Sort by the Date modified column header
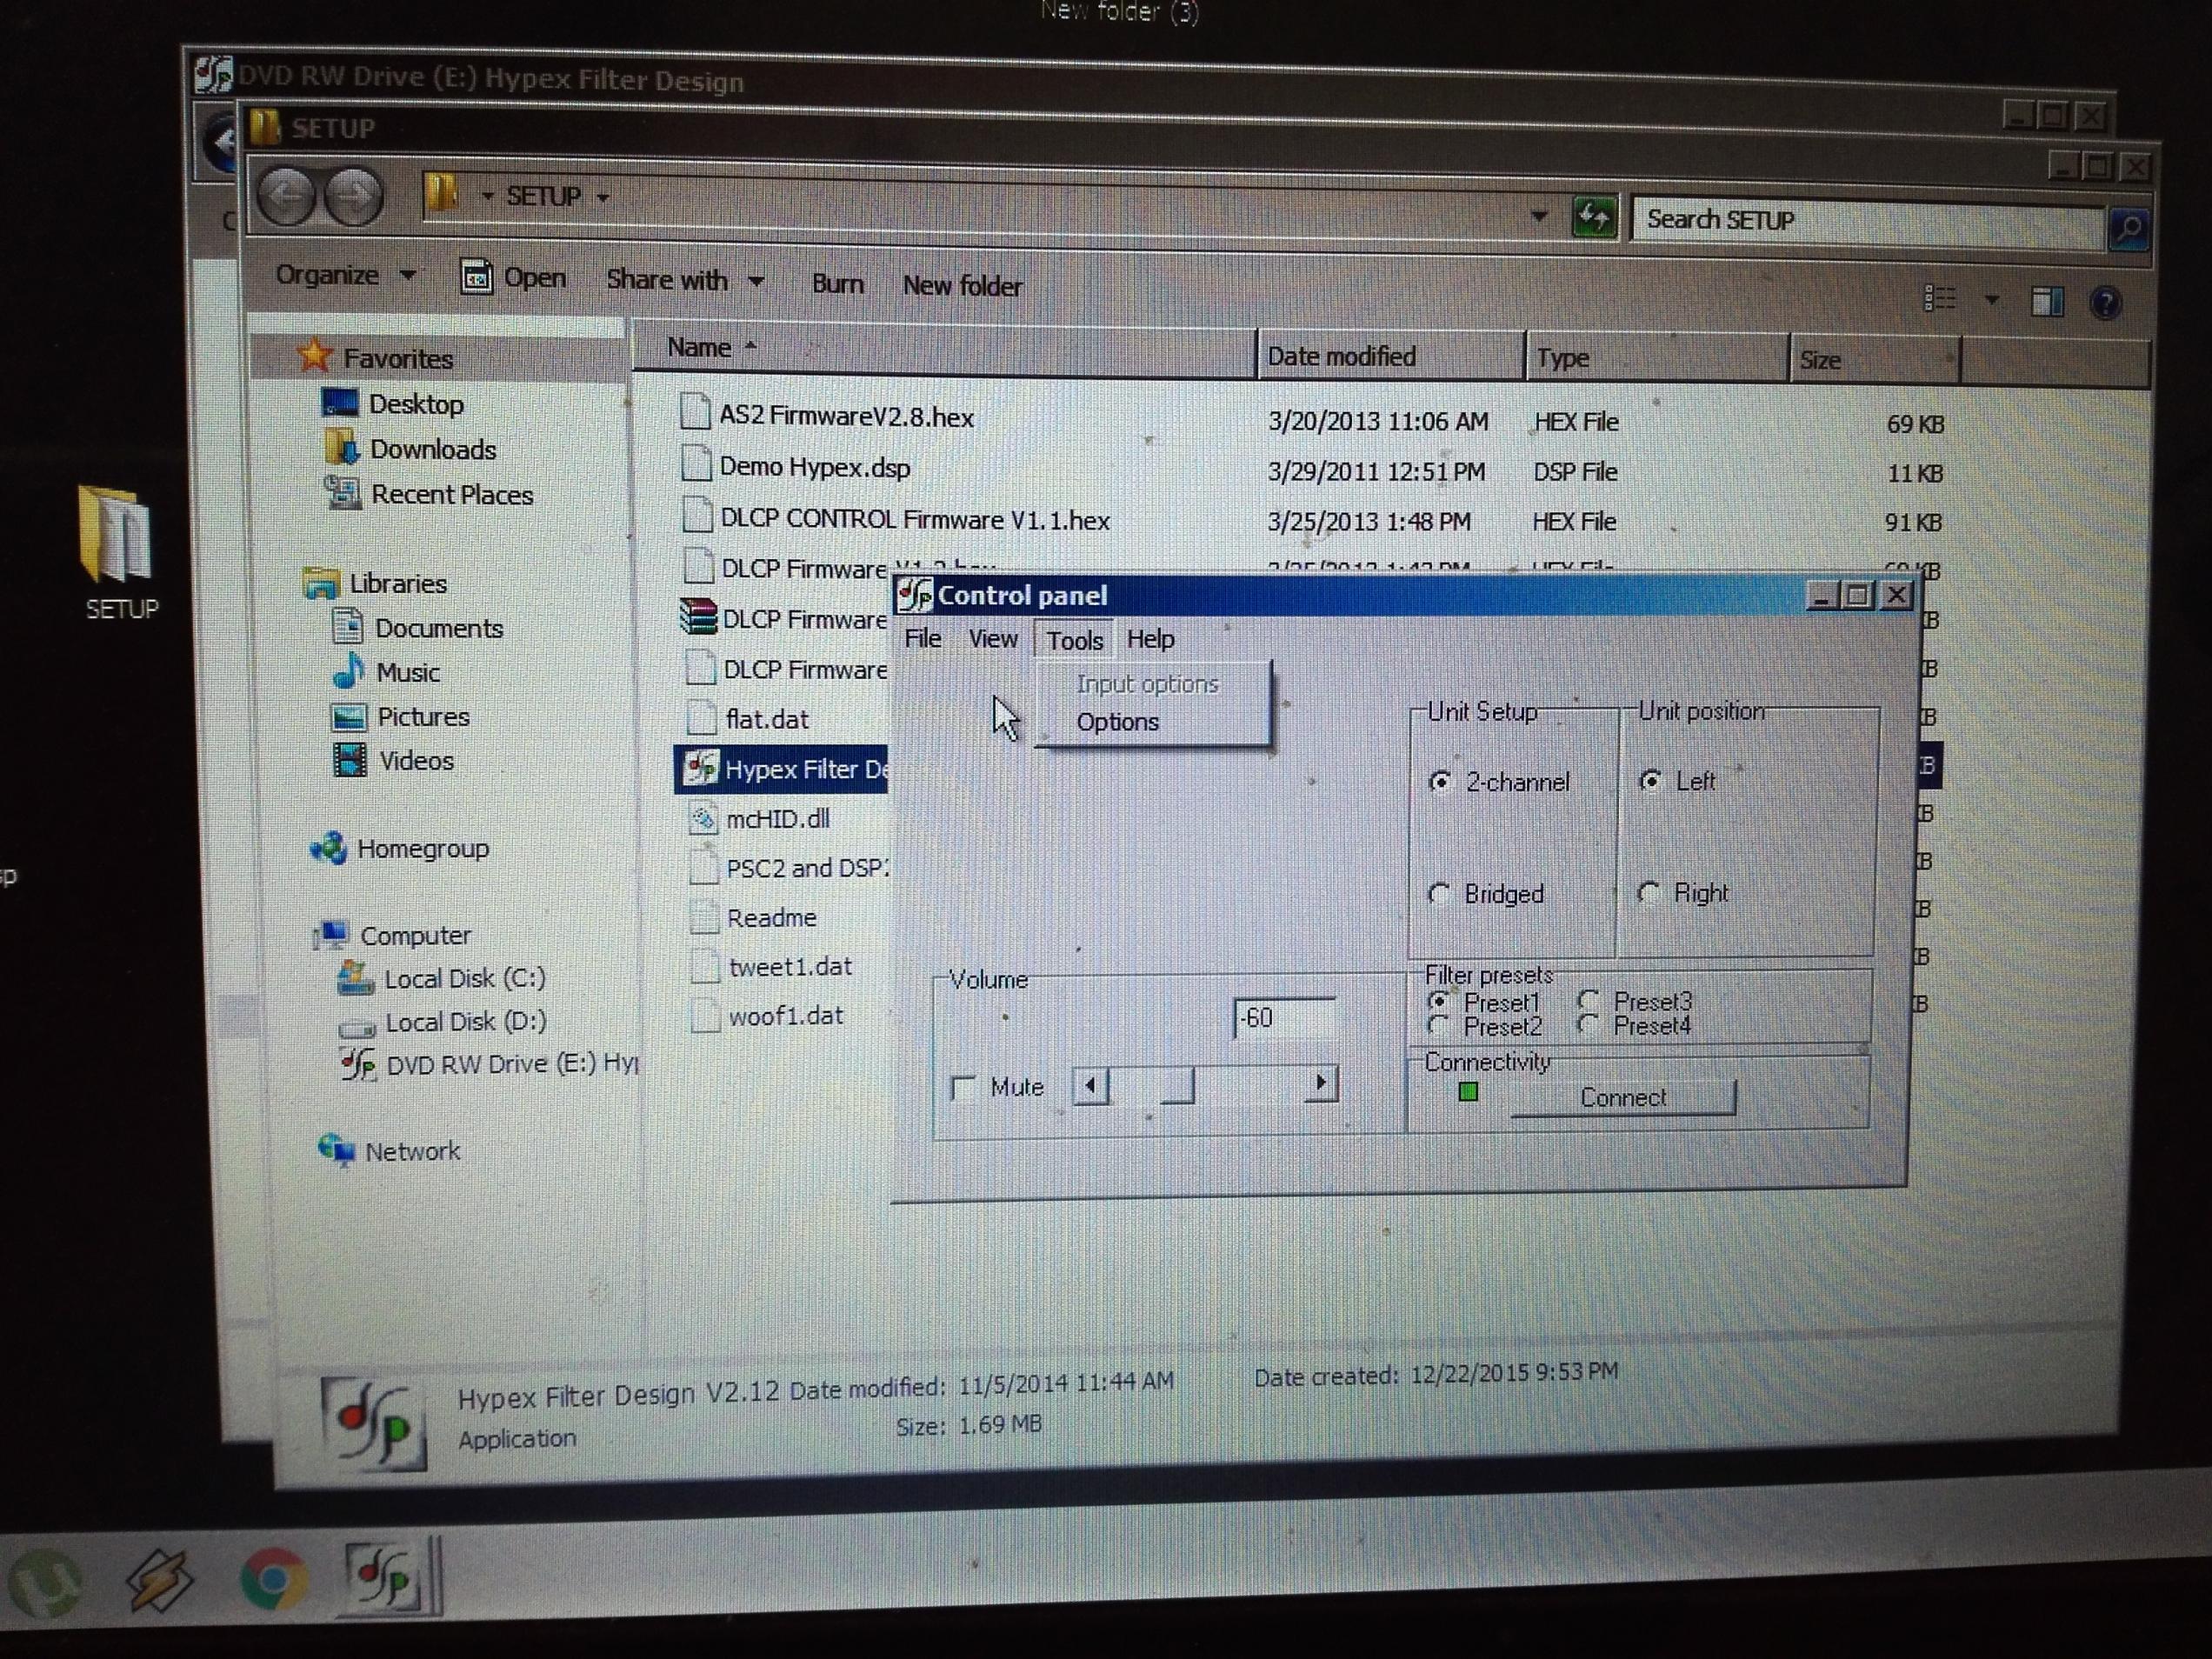Viewport: 2212px width, 1659px height. point(1390,356)
